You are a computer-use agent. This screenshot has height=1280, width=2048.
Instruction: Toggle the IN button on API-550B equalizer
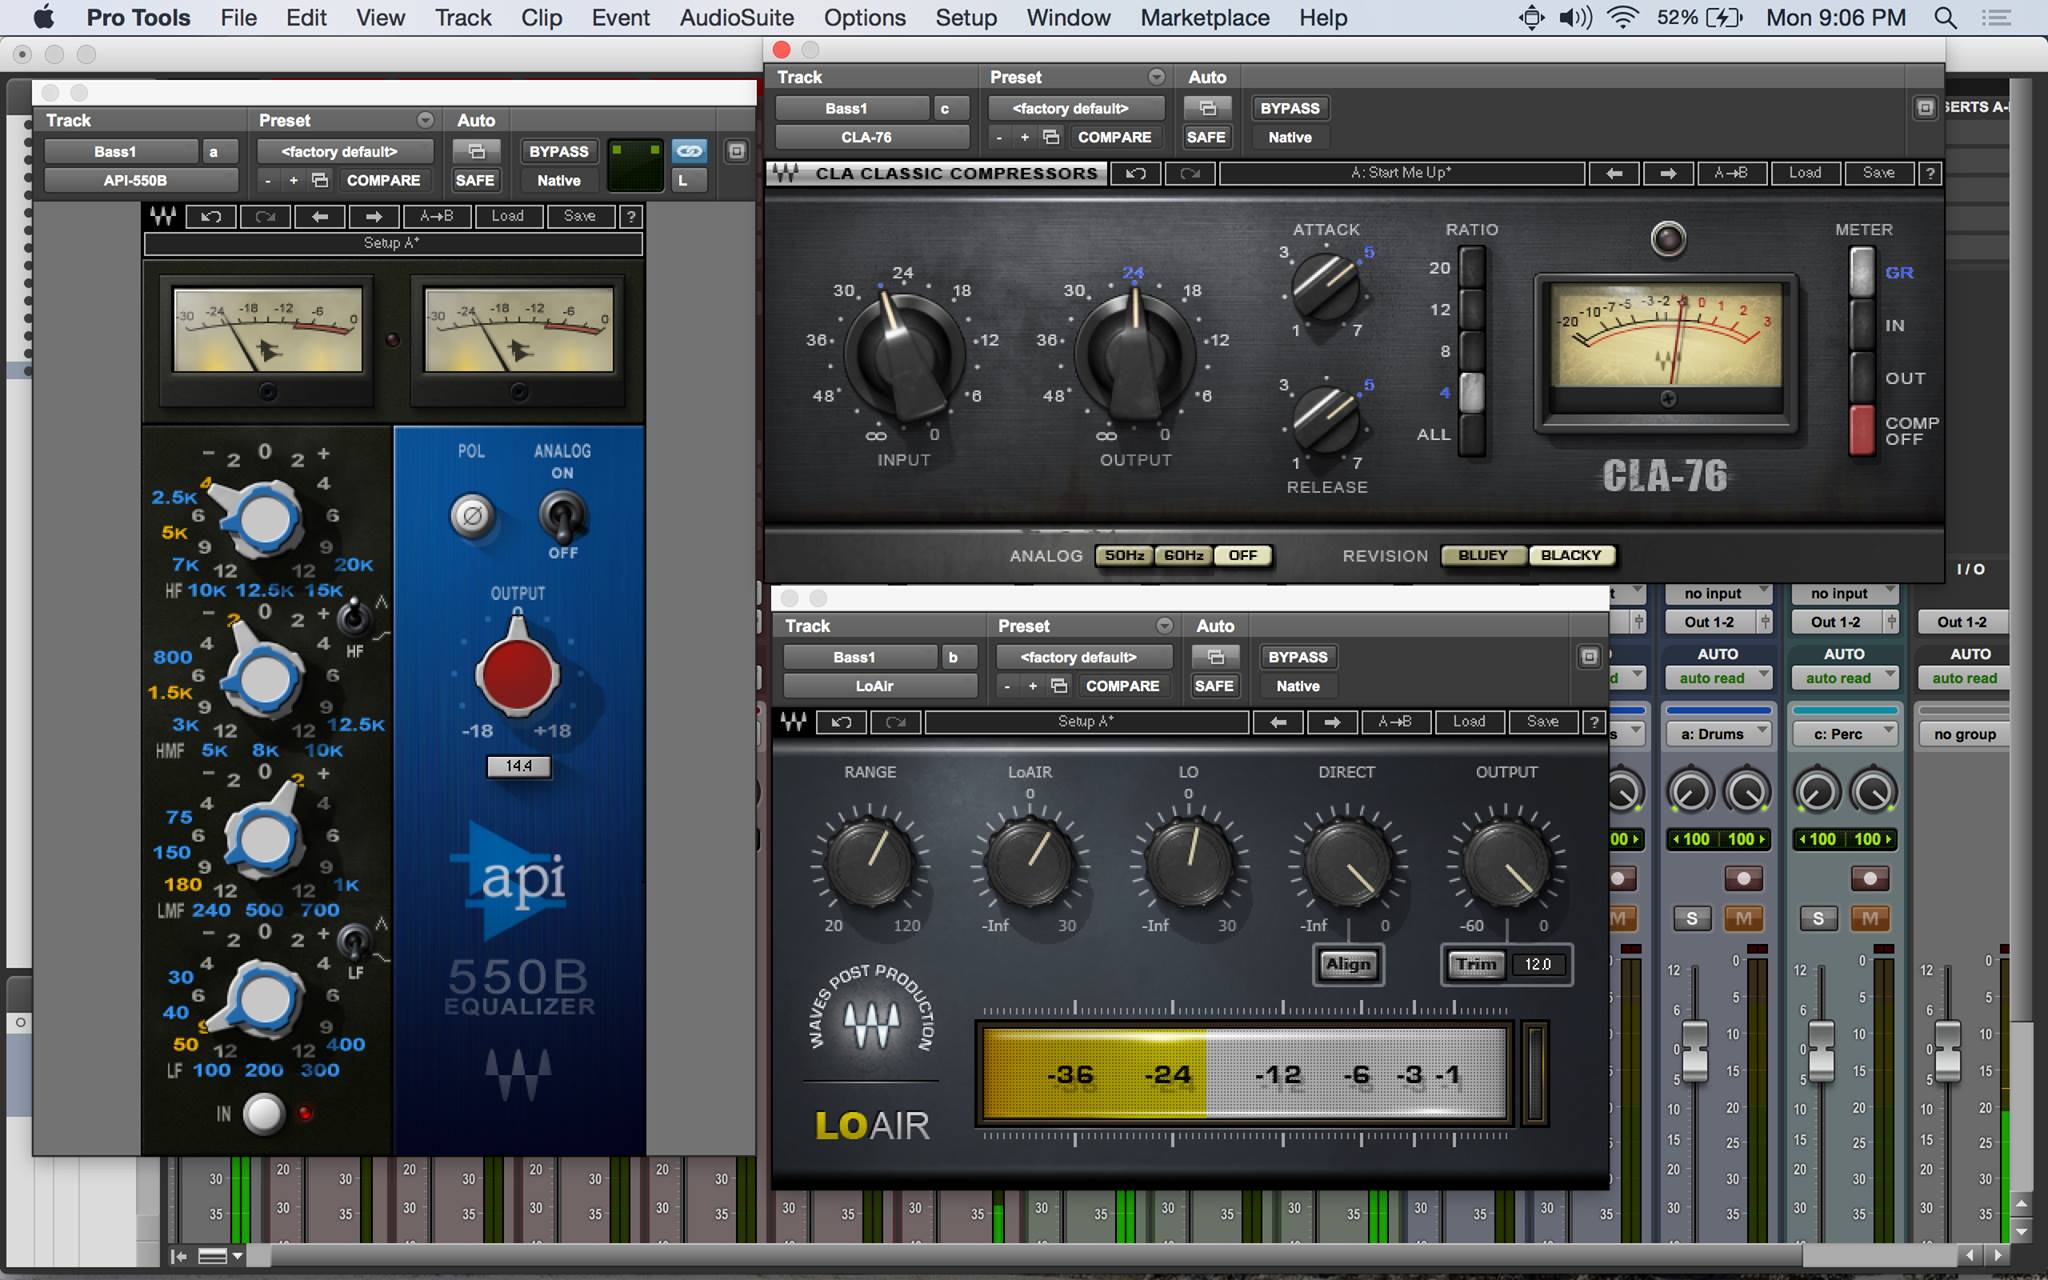pyautogui.click(x=264, y=1113)
